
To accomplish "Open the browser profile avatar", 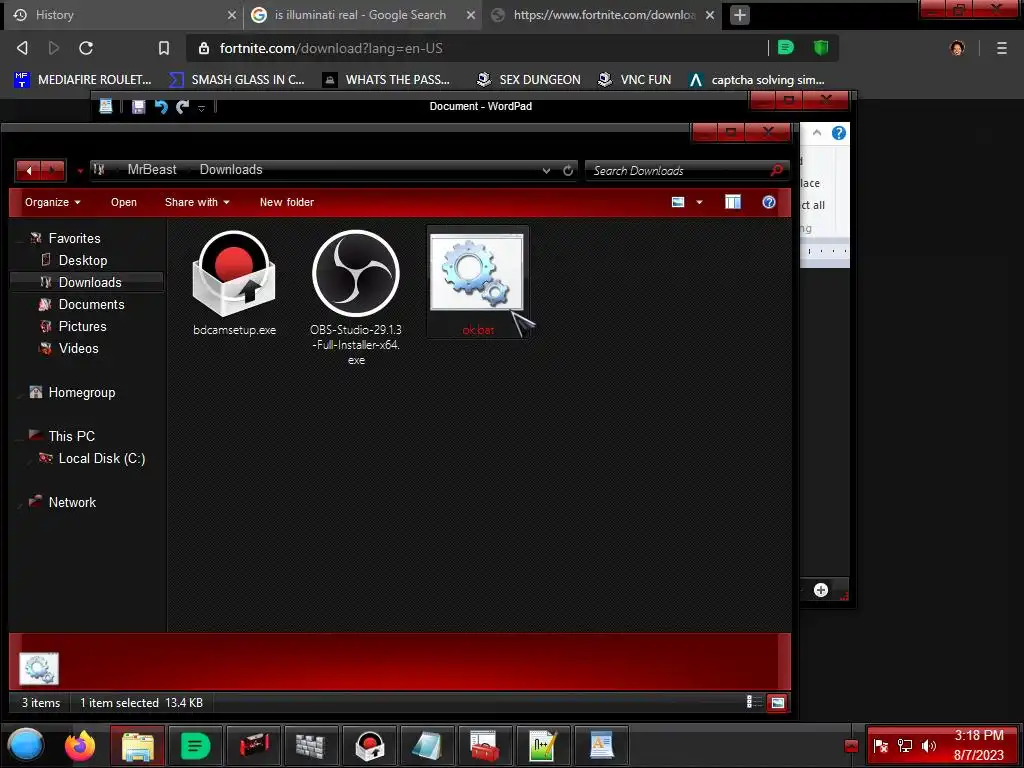I will coord(957,48).
